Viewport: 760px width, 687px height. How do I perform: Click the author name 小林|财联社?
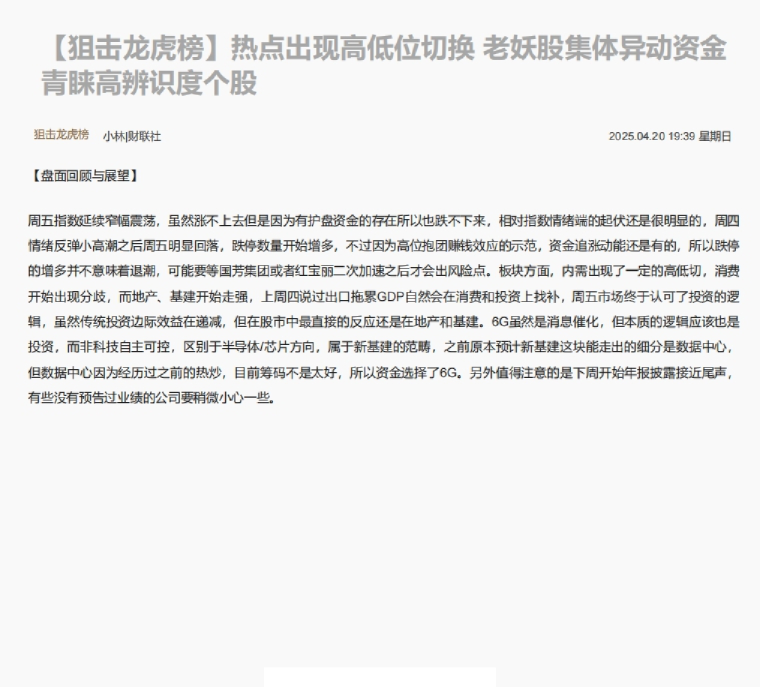point(131,136)
